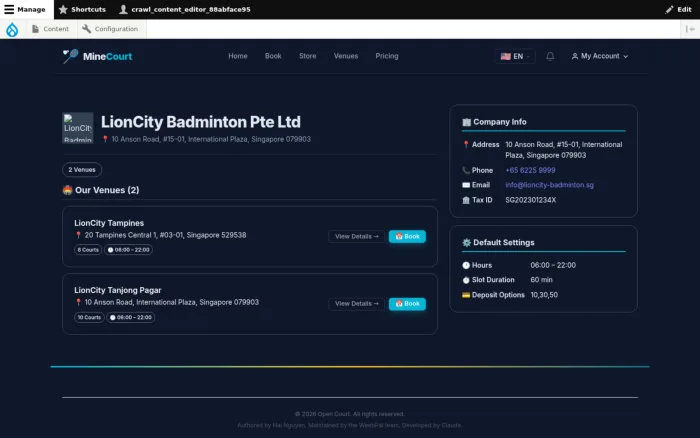Click the Drupal drop logo icon

coord(12,29)
